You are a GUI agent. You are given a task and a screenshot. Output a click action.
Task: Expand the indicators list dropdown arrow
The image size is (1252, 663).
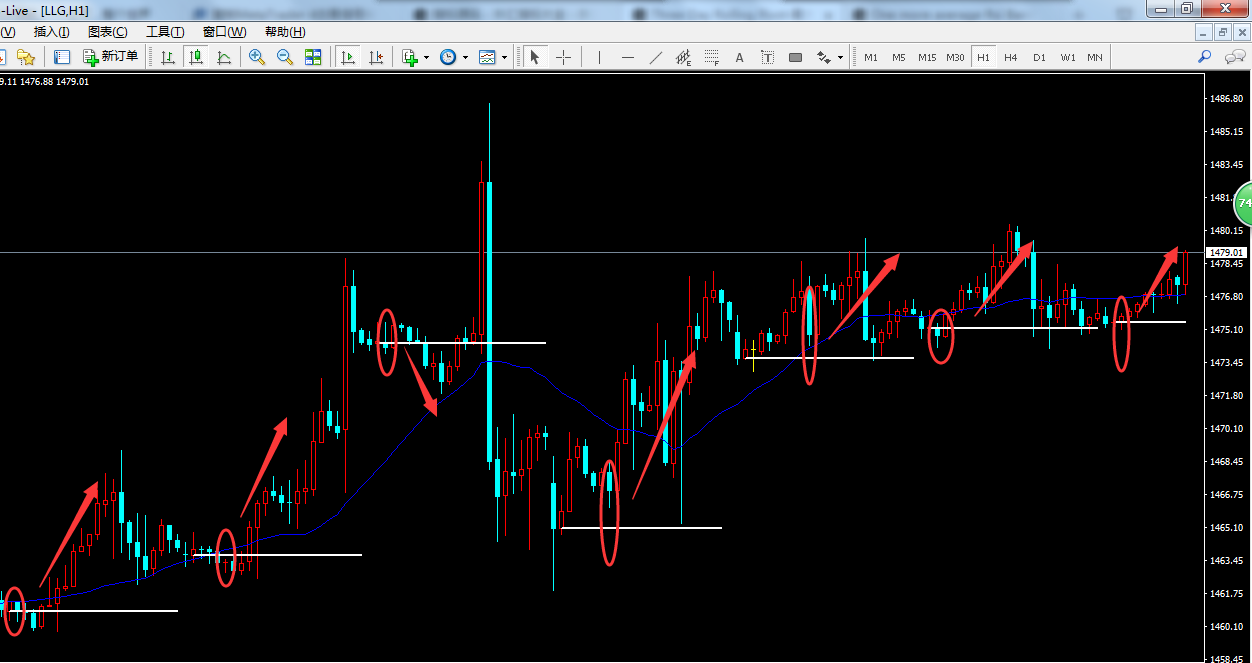[x=426, y=57]
